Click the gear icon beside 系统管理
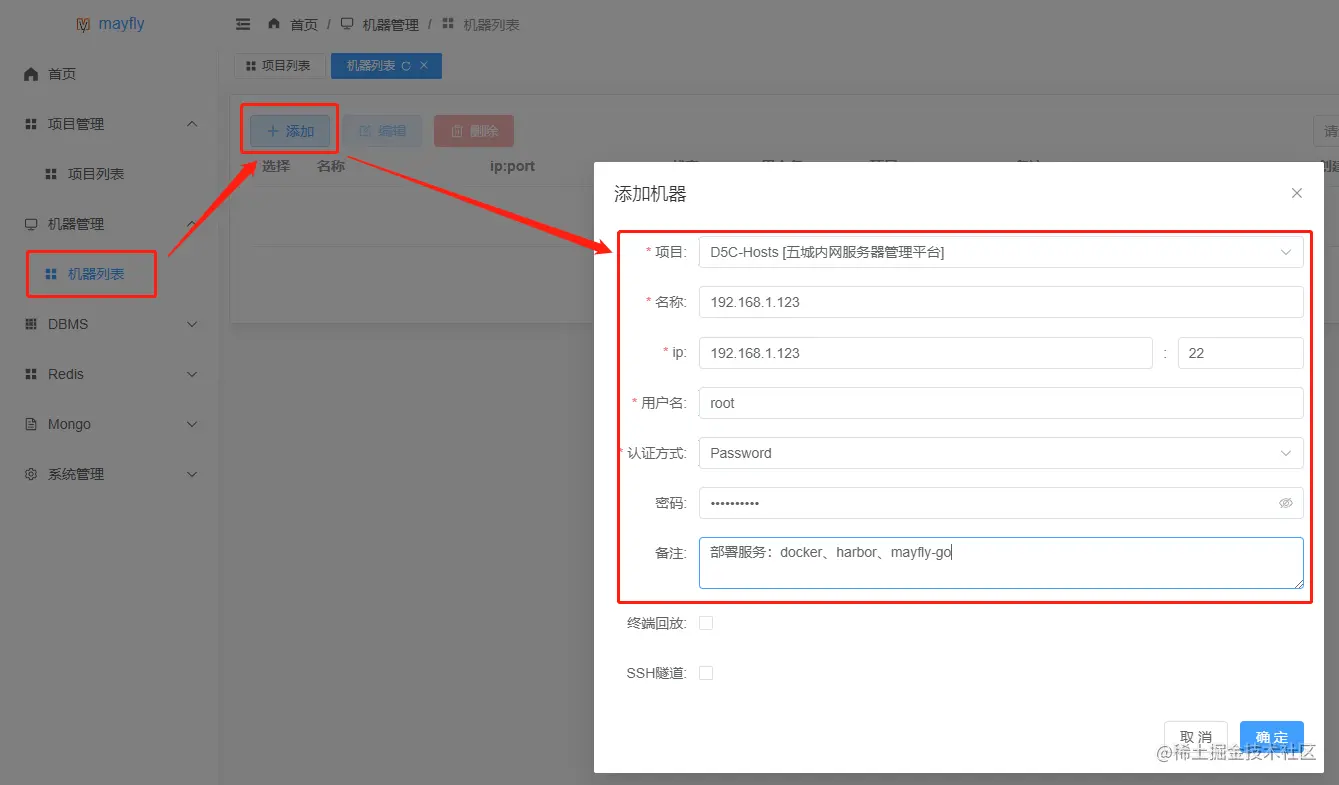The width and height of the screenshot is (1339, 785). (x=31, y=474)
